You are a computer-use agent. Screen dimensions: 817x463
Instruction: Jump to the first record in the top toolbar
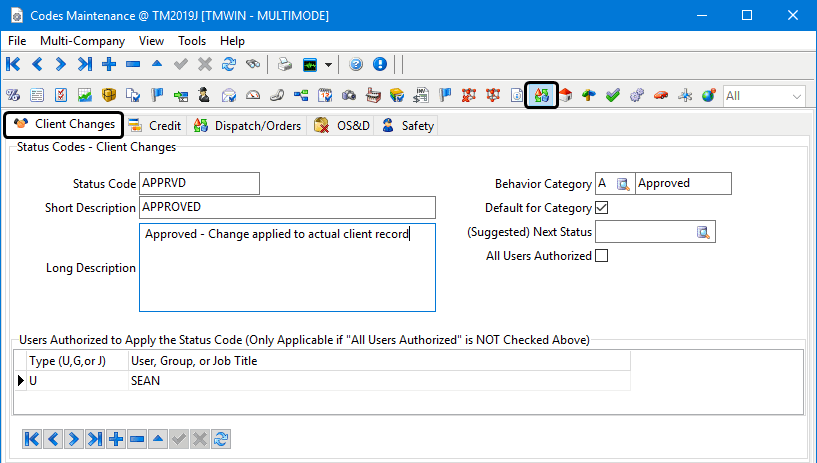13,65
